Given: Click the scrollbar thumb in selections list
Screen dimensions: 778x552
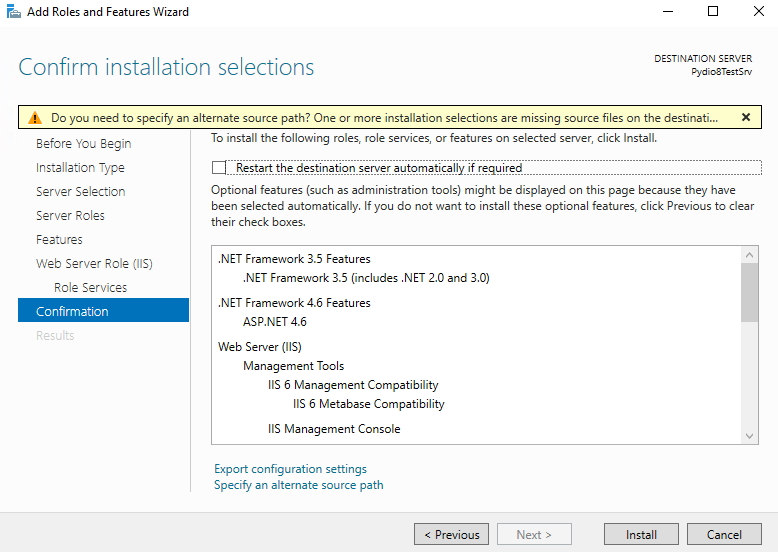Looking at the screenshot, I should (x=749, y=293).
